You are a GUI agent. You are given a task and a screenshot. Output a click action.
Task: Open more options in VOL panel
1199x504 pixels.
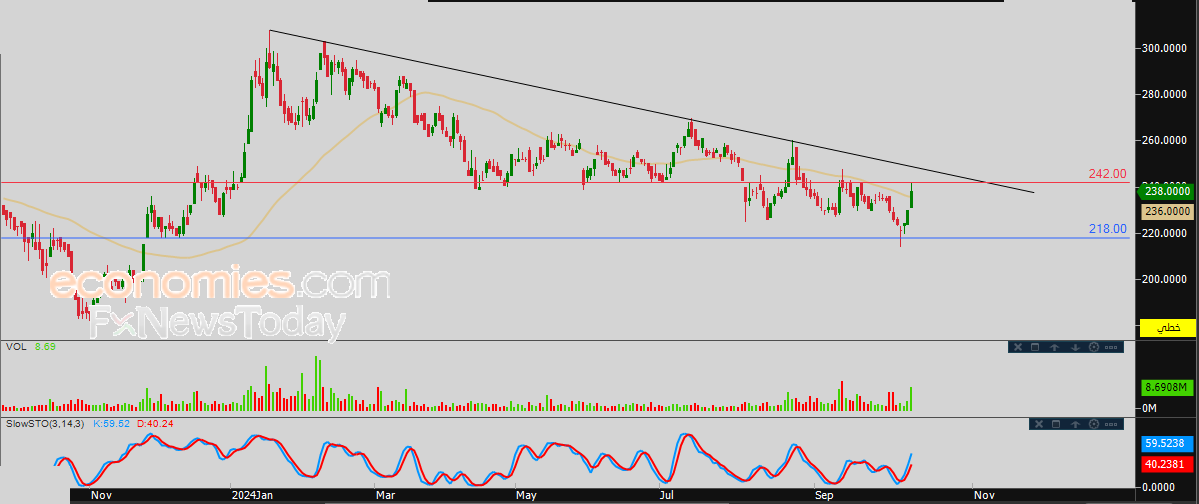(x=1111, y=347)
